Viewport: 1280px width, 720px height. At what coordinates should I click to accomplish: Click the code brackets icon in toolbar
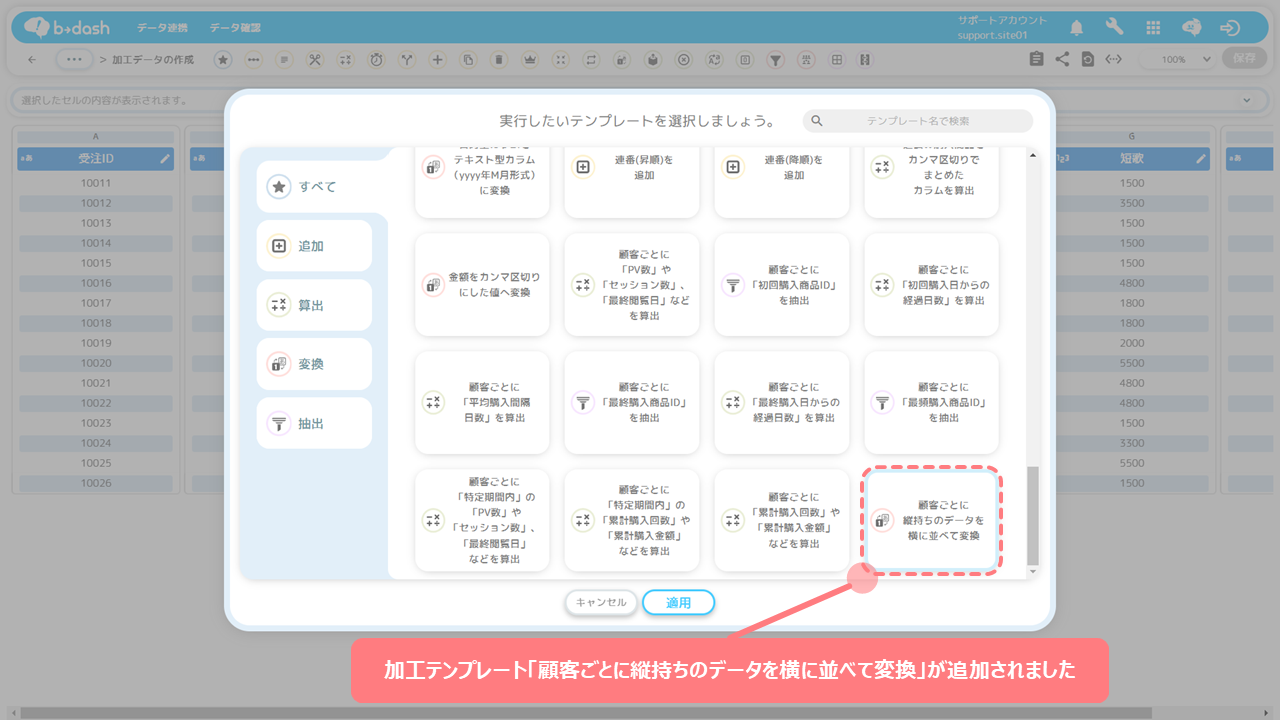click(x=1113, y=59)
